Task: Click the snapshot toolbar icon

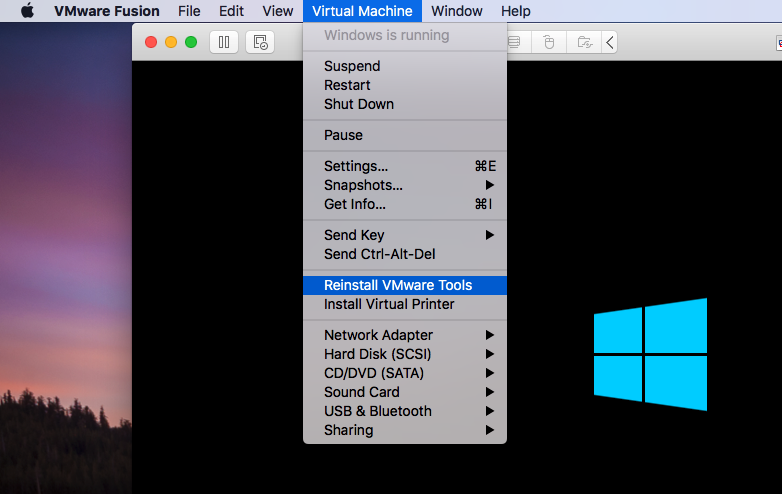Action: (260, 42)
